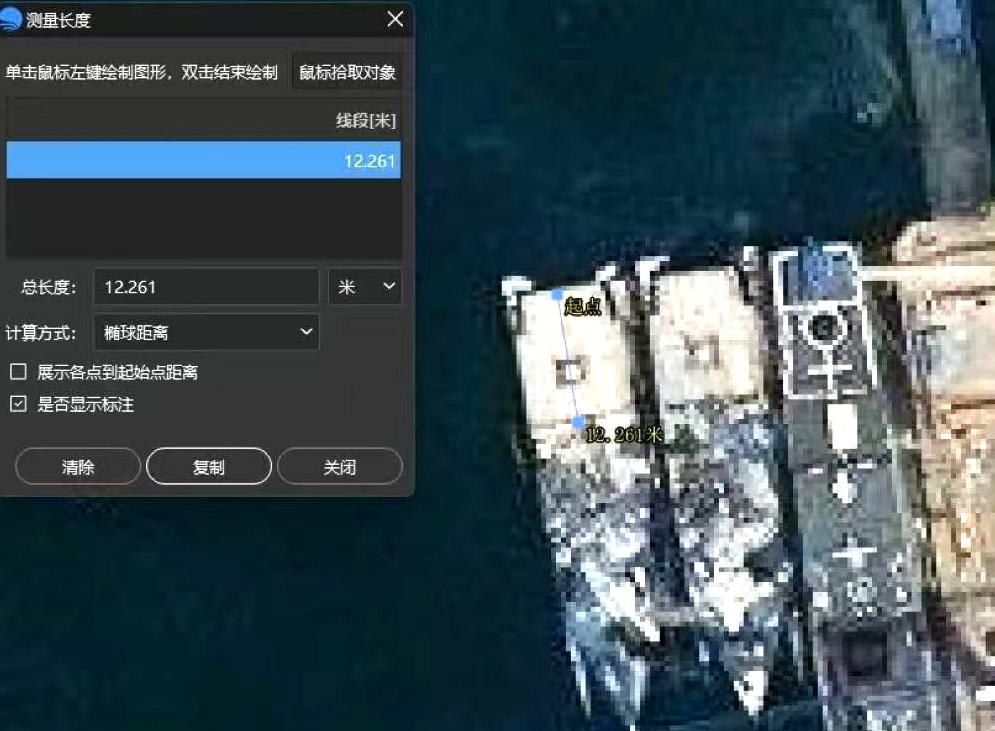The width and height of the screenshot is (995, 731).
Task: Click the 复制 button
Action: (209, 465)
